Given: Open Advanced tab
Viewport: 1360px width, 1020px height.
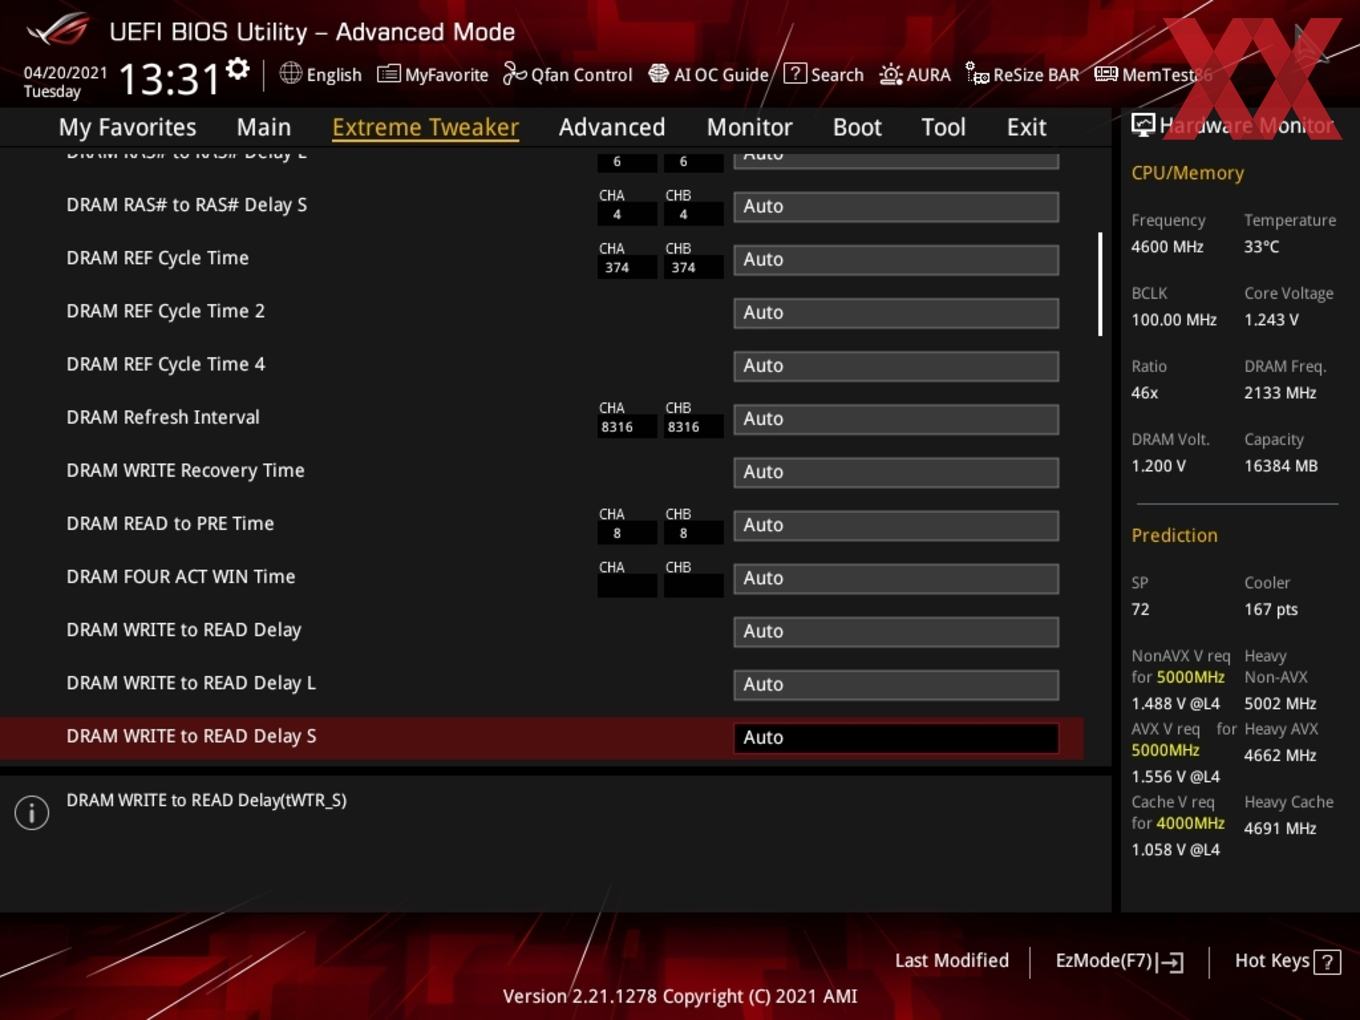Looking at the screenshot, I should (612, 127).
